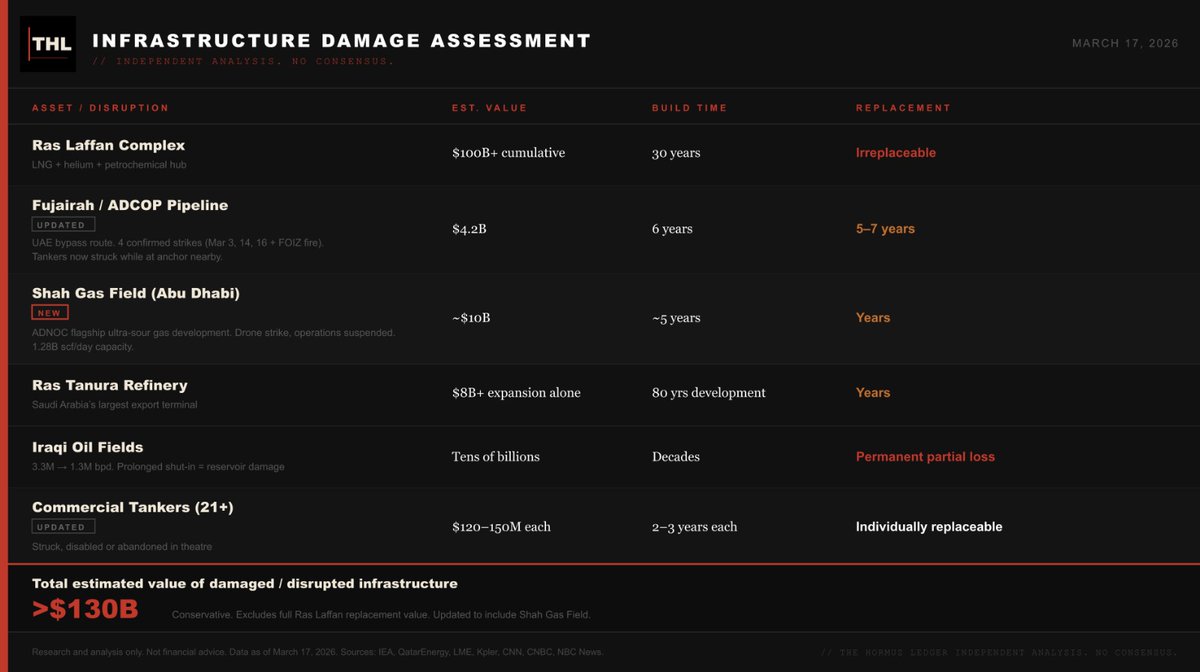Click the $120–150M each value
The width and height of the screenshot is (1200, 672).
pos(501,527)
